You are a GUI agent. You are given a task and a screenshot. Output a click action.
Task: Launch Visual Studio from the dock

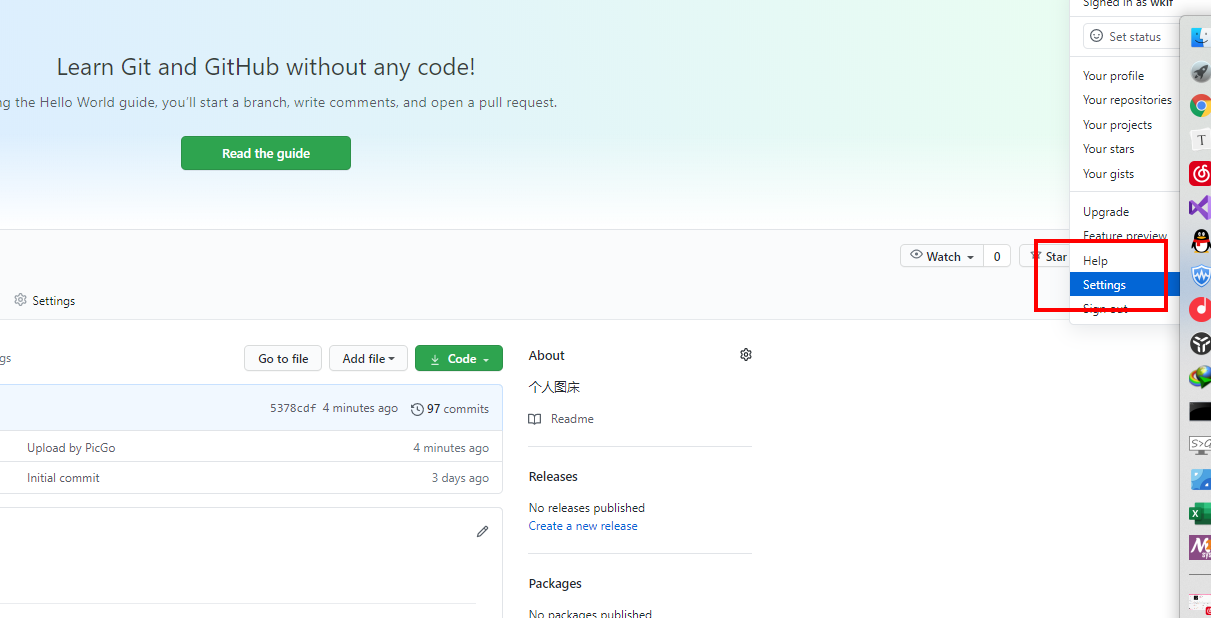[1200, 208]
